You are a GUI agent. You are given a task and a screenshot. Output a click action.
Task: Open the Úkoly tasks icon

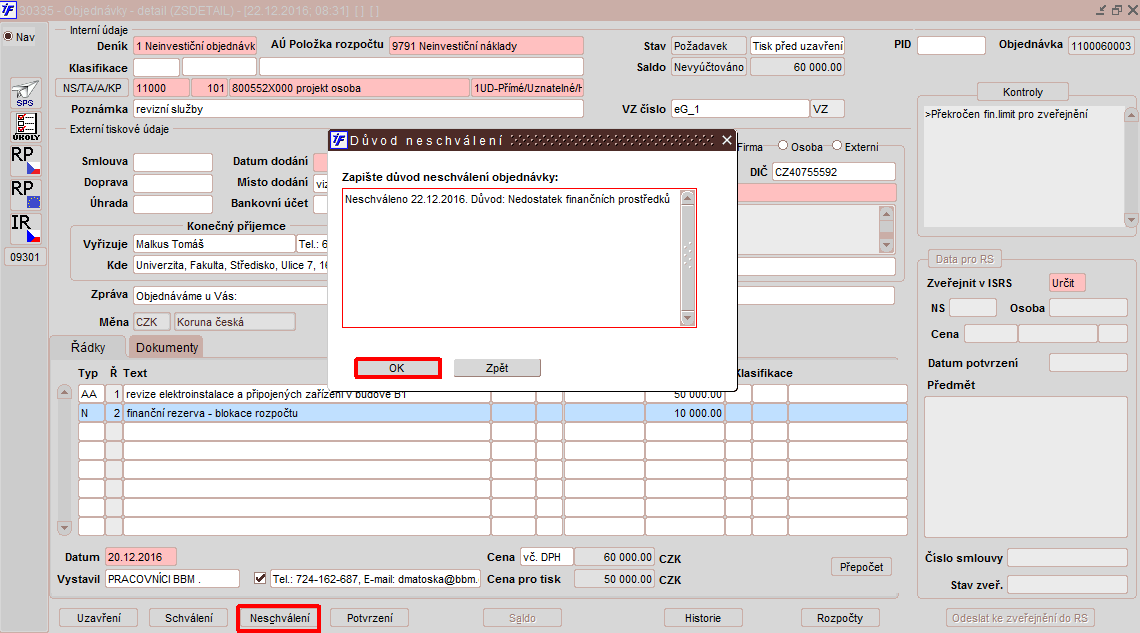pyautogui.click(x=25, y=126)
